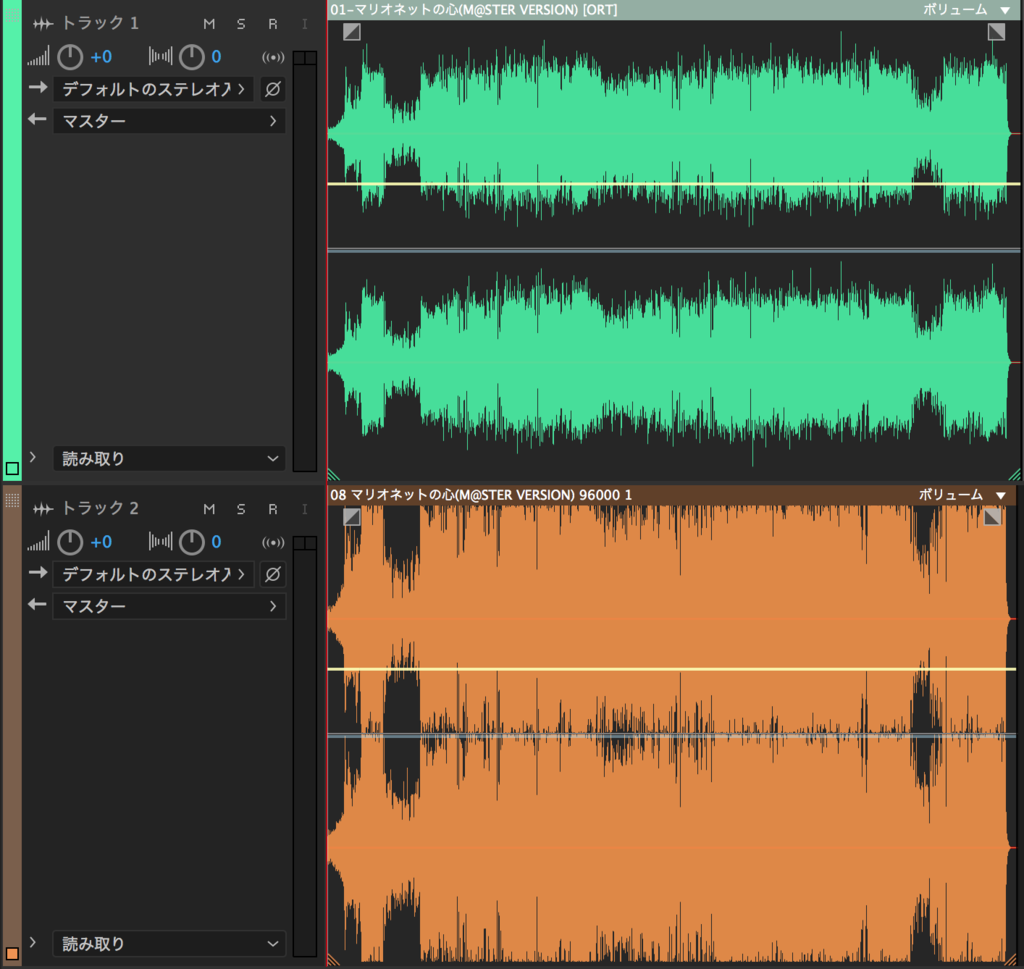Click the Track 1 volume knob
This screenshot has width=1024, height=969.
(x=70, y=57)
